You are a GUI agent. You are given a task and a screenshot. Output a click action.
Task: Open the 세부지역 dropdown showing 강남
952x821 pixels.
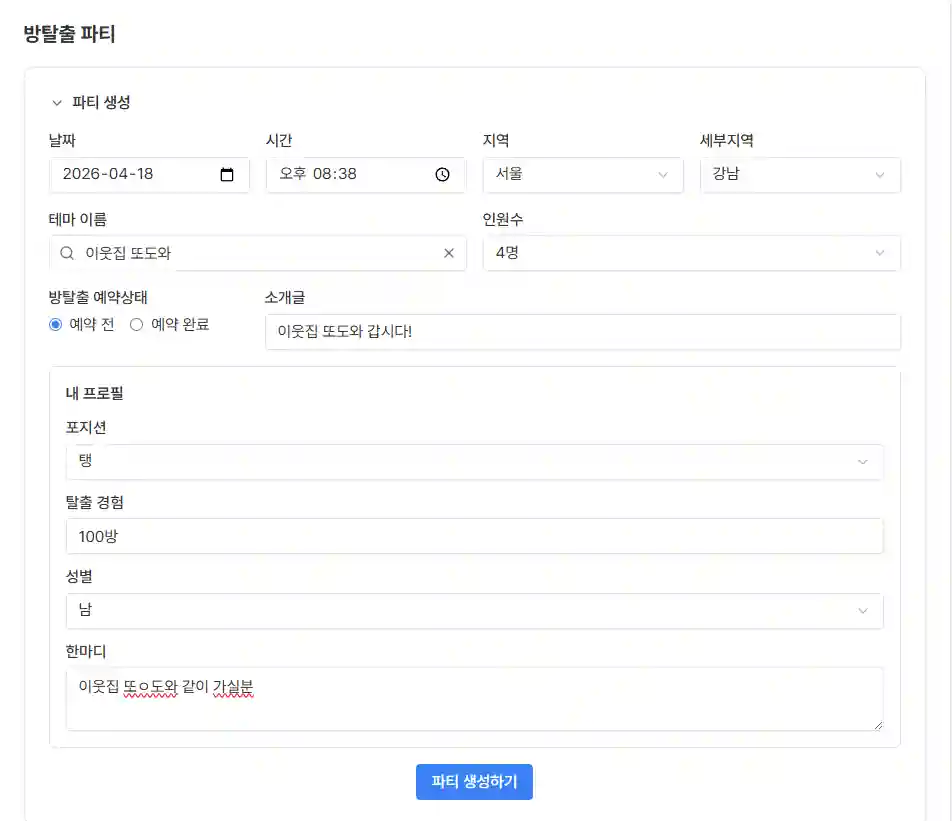(x=800, y=175)
